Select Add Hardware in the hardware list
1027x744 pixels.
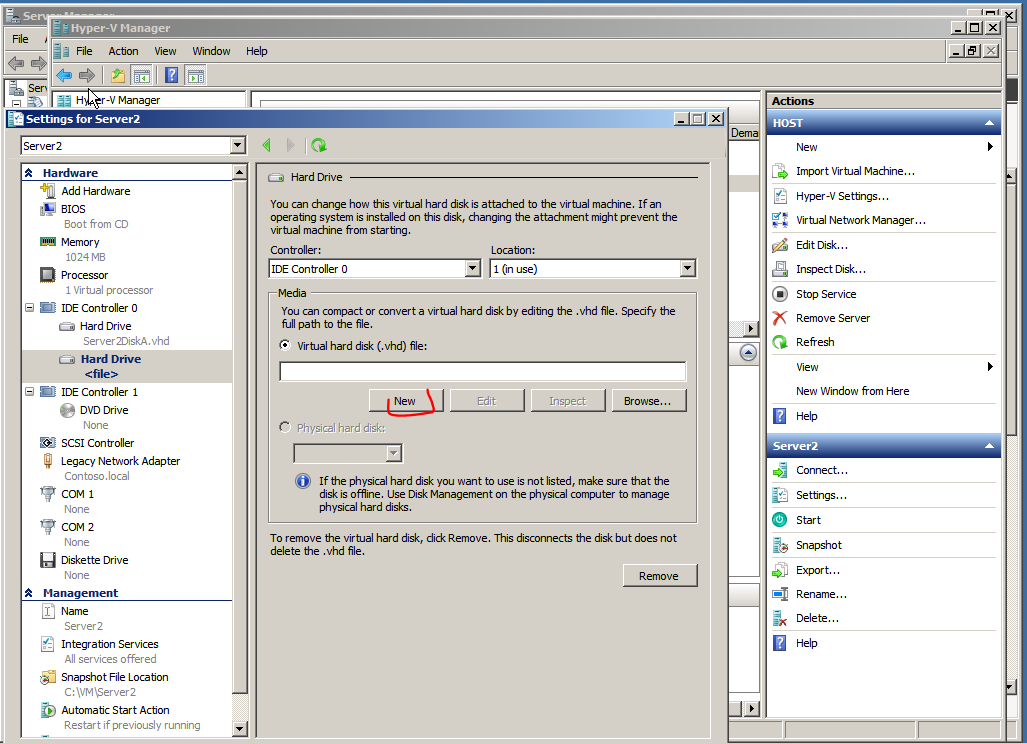96,191
